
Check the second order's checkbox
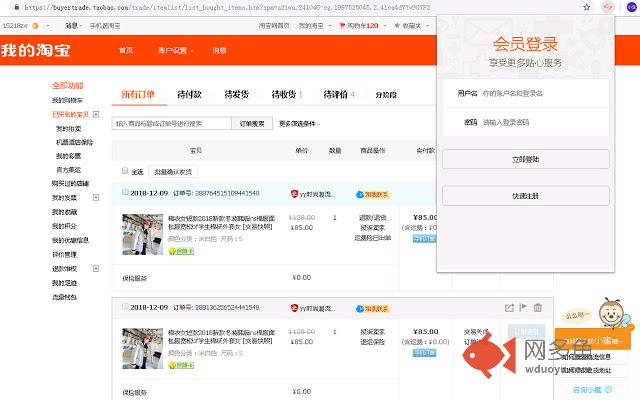click(125, 307)
